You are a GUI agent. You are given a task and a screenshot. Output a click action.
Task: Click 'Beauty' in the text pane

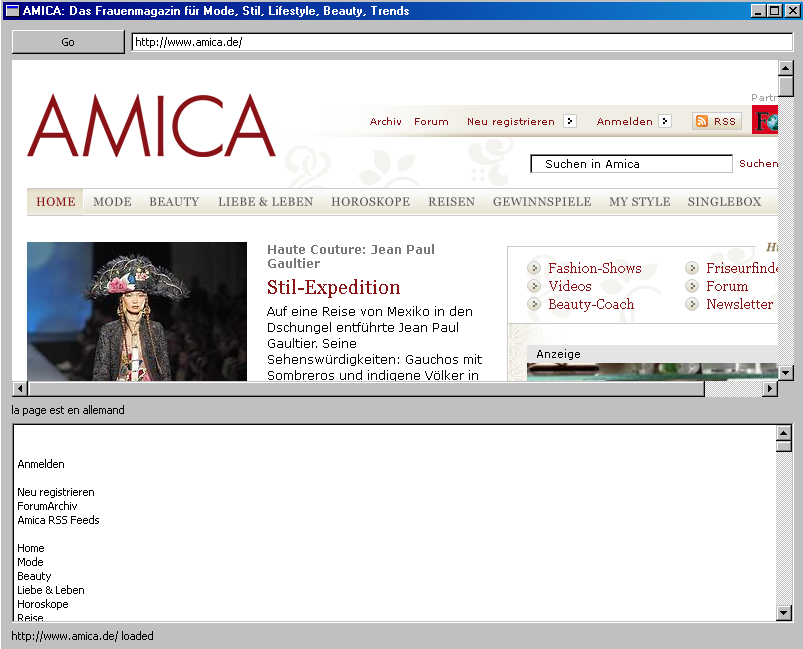34,576
